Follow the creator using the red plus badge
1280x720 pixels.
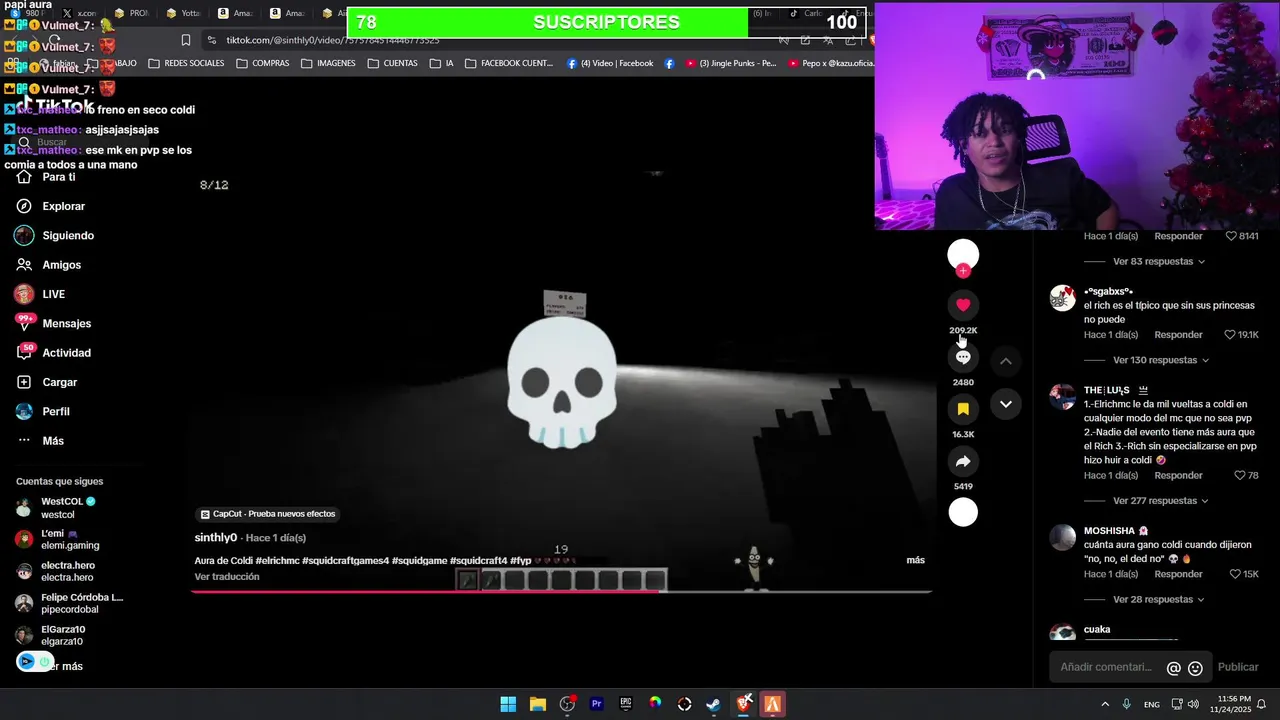(x=963, y=271)
